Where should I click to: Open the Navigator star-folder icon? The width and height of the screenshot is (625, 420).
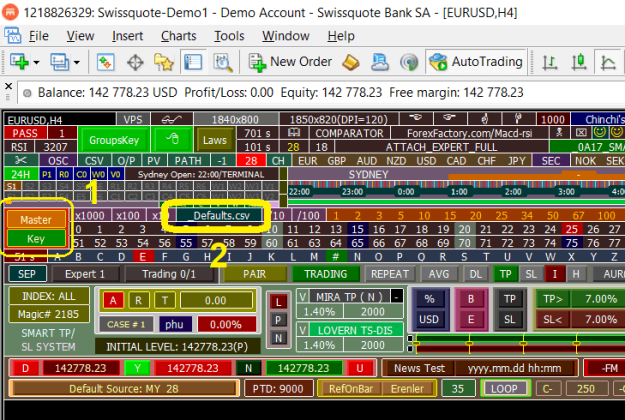[164, 63]
